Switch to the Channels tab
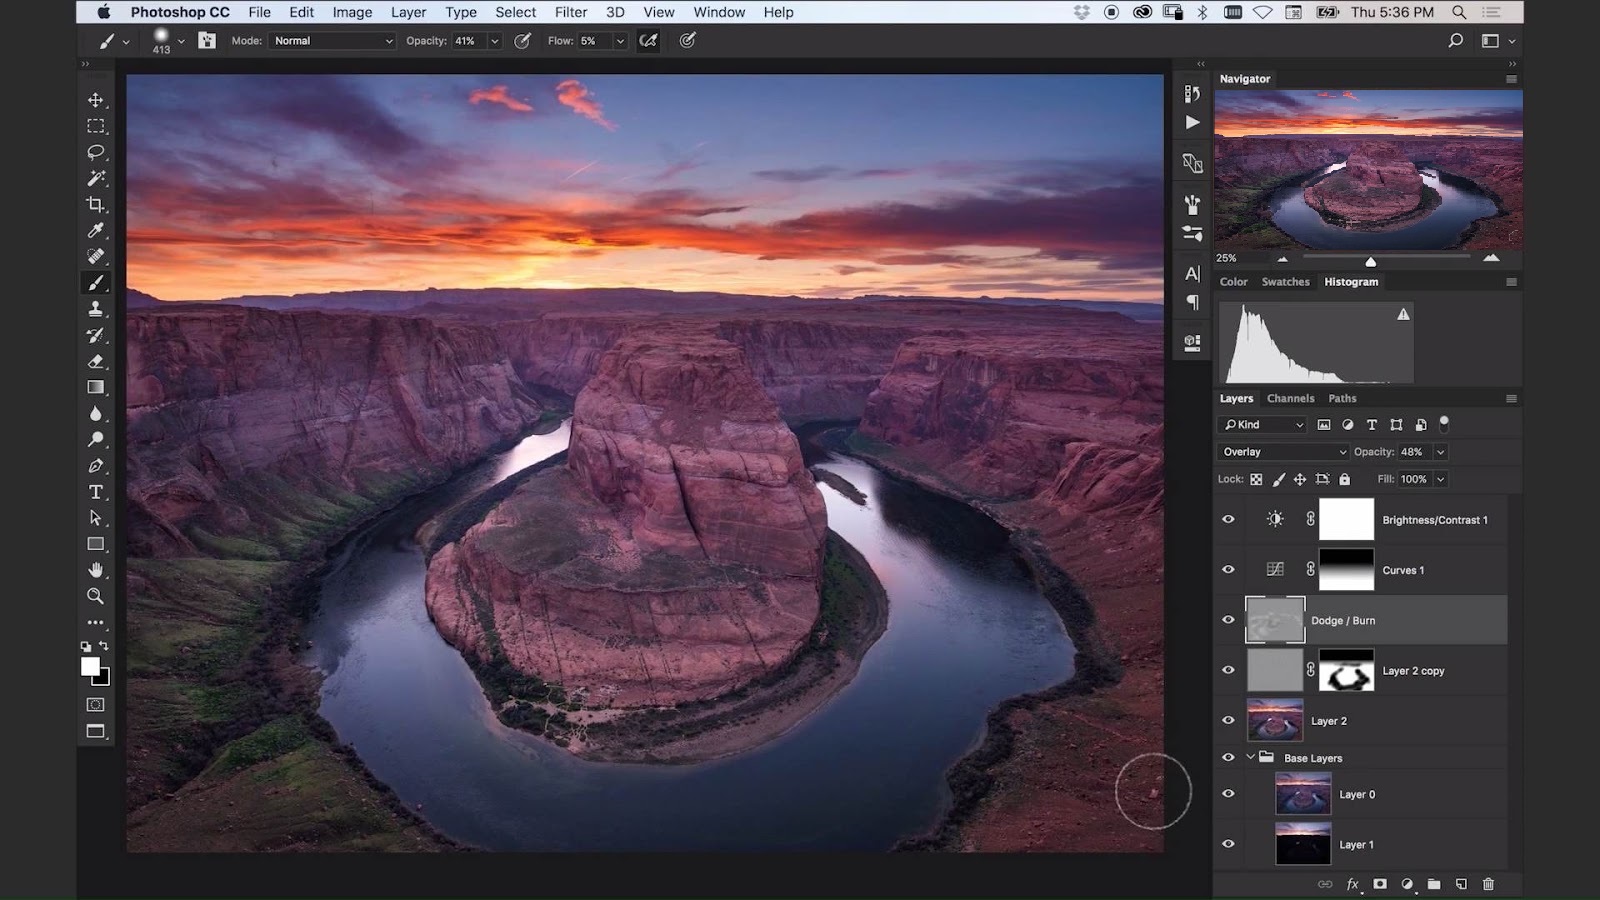The height and width of the screenshot is (900, 1600). [x=1290, y=398]
